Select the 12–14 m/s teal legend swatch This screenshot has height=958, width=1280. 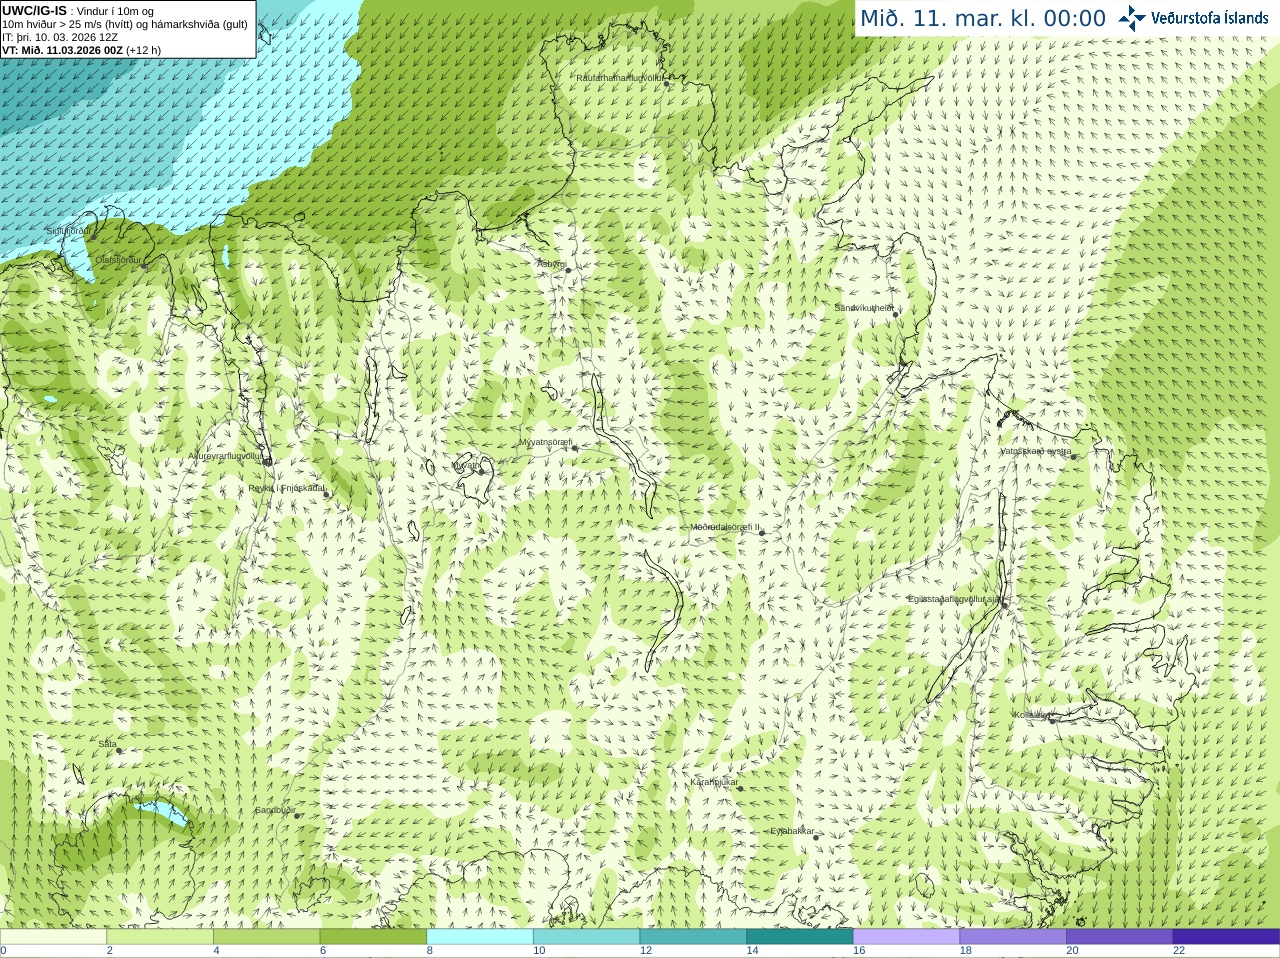693,937
